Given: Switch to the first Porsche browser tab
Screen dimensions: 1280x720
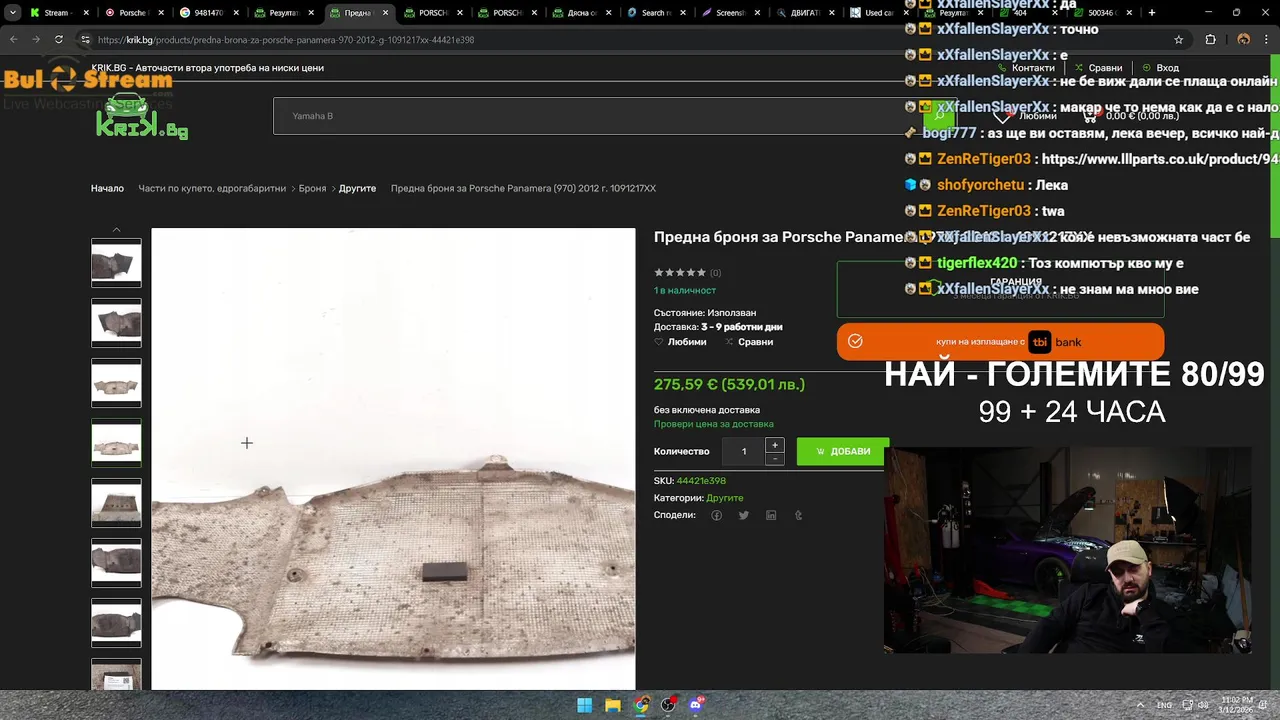Looking at the screenshot, I should 136,13.
